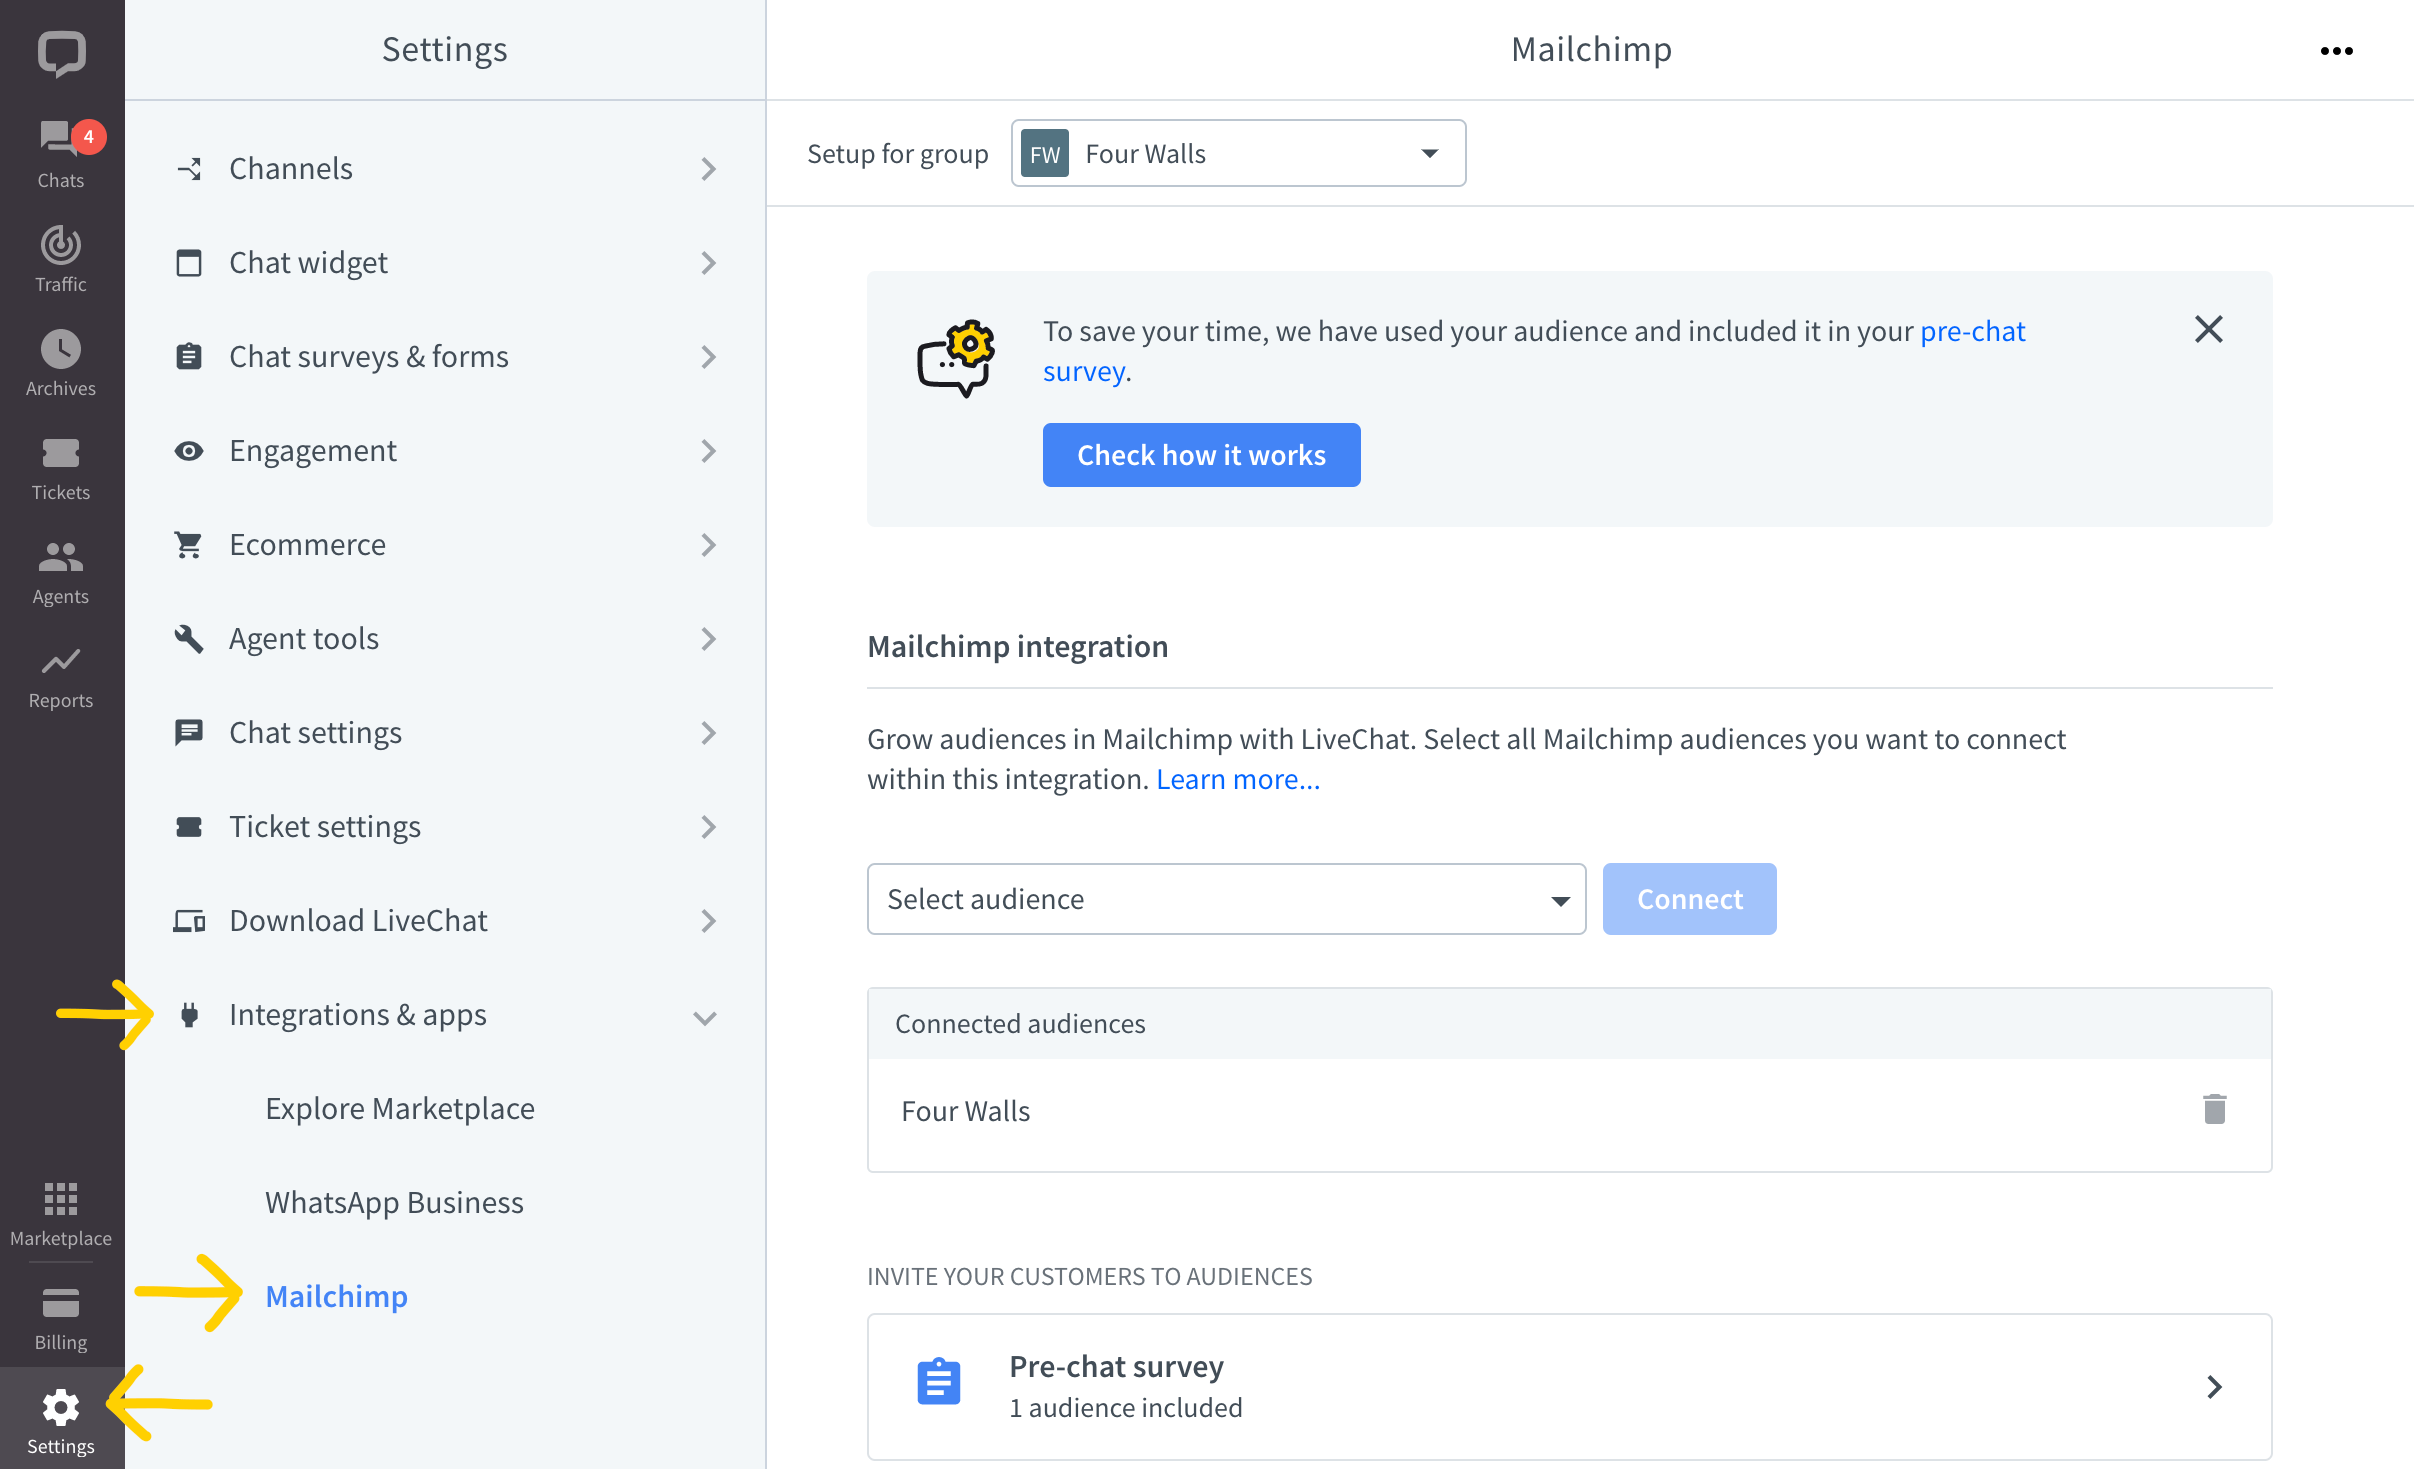Delete the Four Walls connected audience
Screen dimensions: 2414x1469
(2214, 1109)
